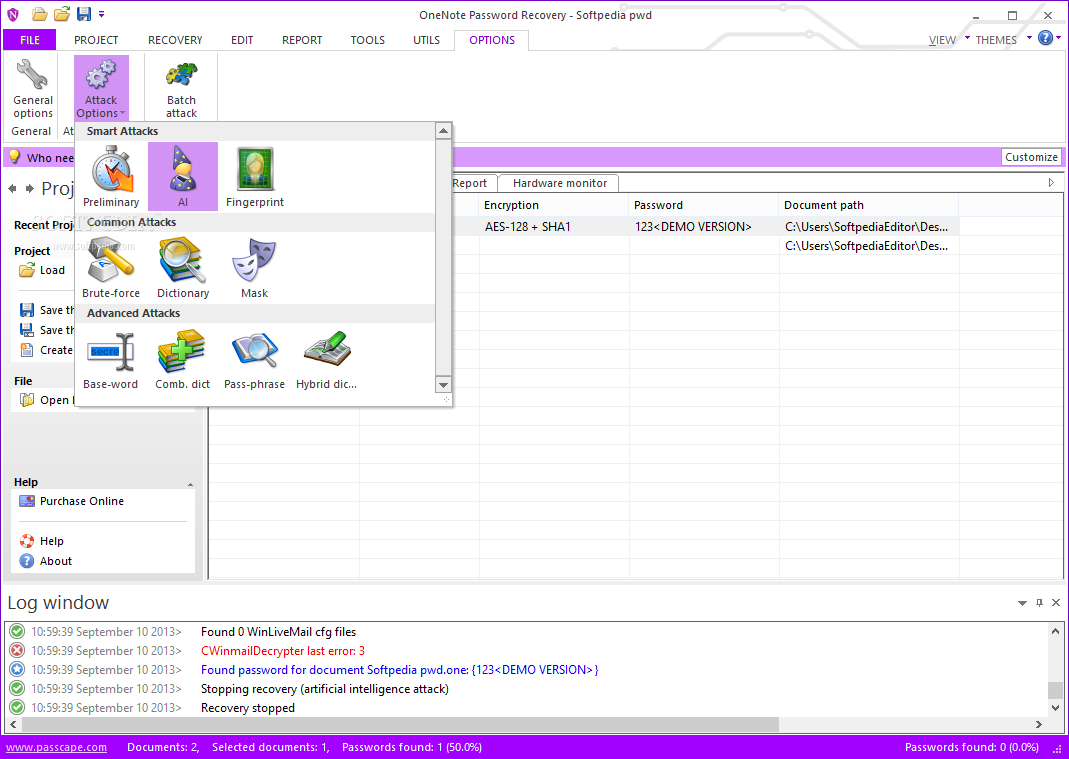
Task: Switch to the REPORT ribbon tab
Action: pos(302,40)
